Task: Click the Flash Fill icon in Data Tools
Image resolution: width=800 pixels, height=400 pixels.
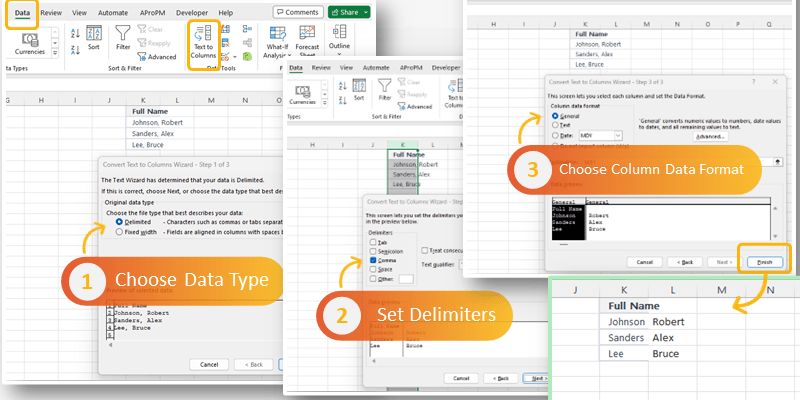Action: tap(226, 29)
